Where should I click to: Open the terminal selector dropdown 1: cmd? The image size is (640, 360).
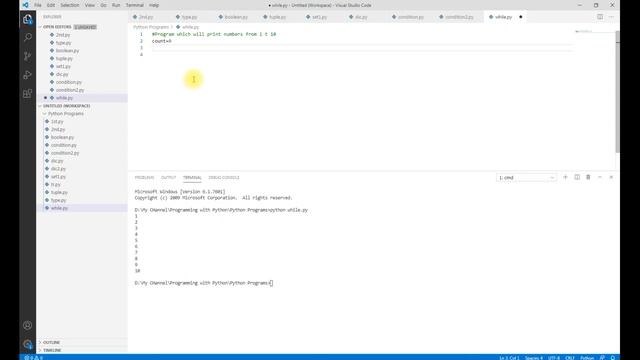click(526, 178)
